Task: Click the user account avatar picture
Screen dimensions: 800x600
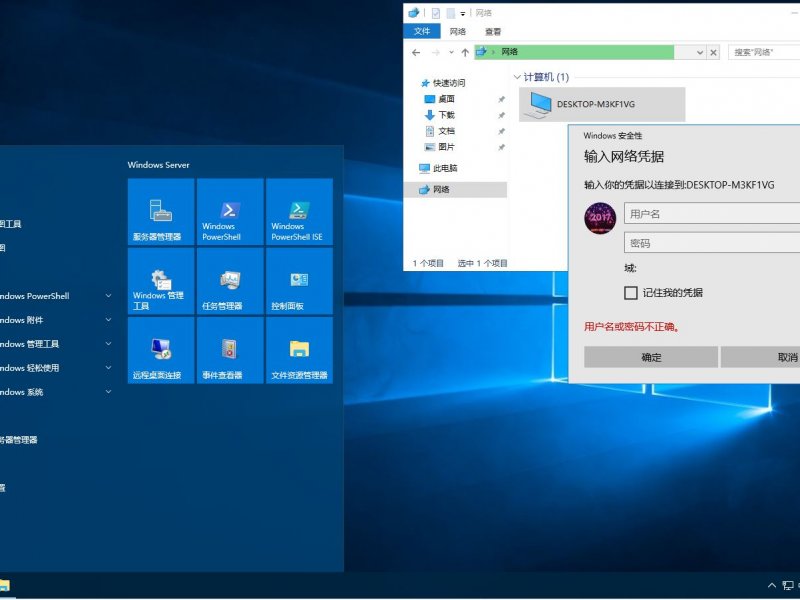Action: coord(600,218)
